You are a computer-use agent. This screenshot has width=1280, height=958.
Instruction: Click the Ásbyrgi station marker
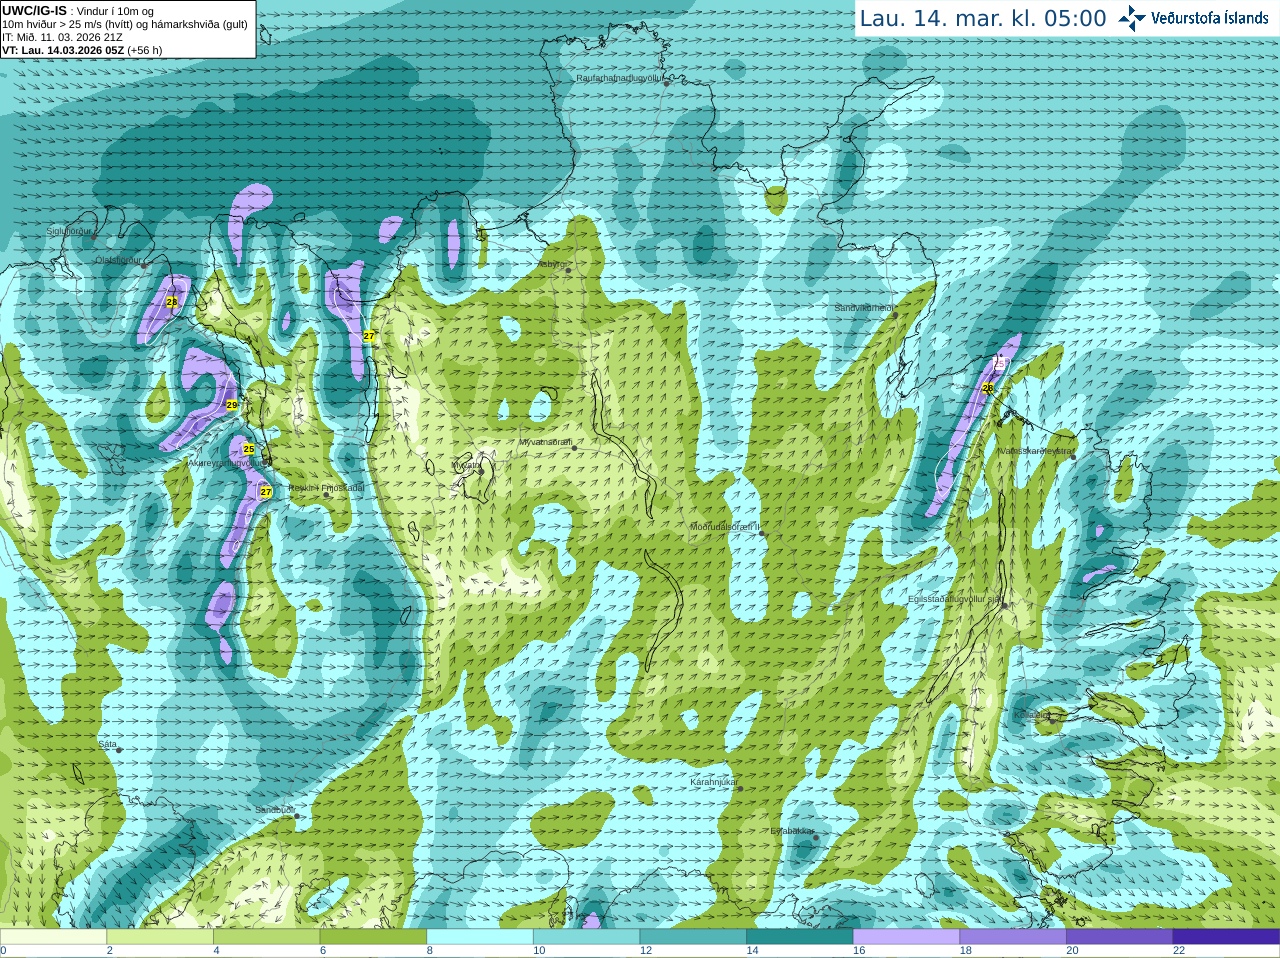click(568, 270)
